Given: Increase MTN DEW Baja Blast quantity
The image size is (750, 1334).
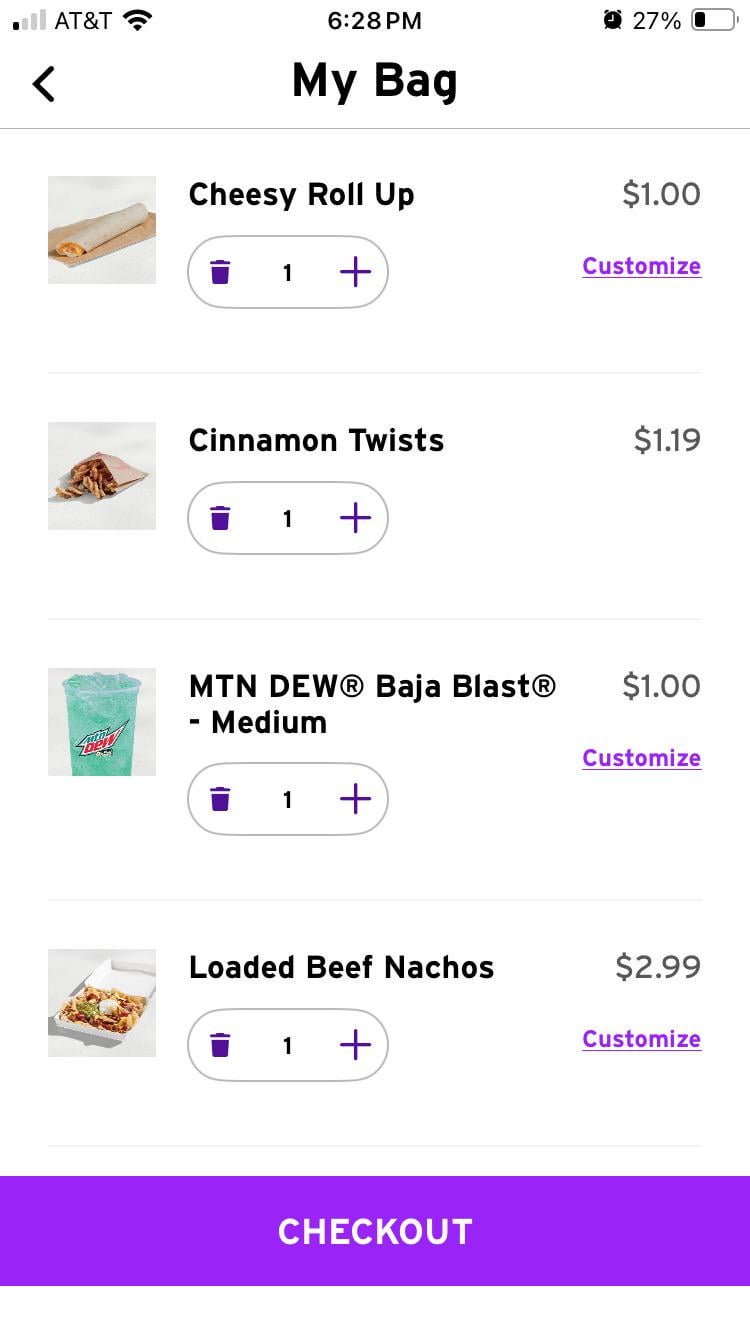Looking at the screenshot, I should (x=355, y=799).
